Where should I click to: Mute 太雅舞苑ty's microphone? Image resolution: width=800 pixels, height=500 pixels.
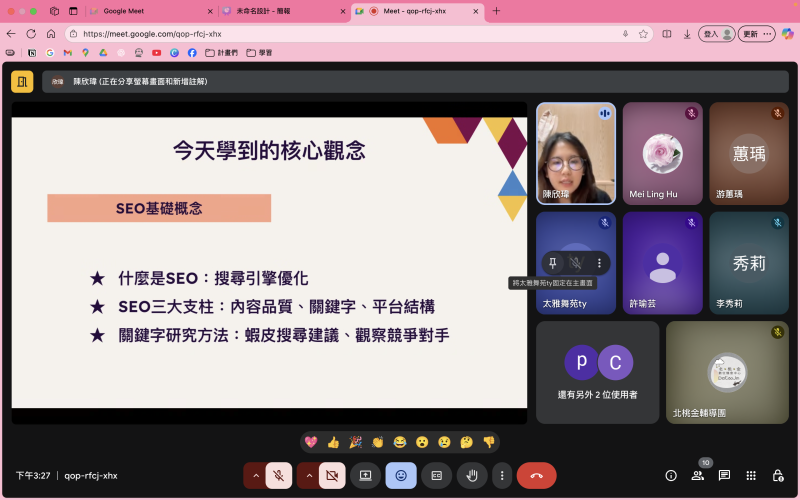point(576,263)
